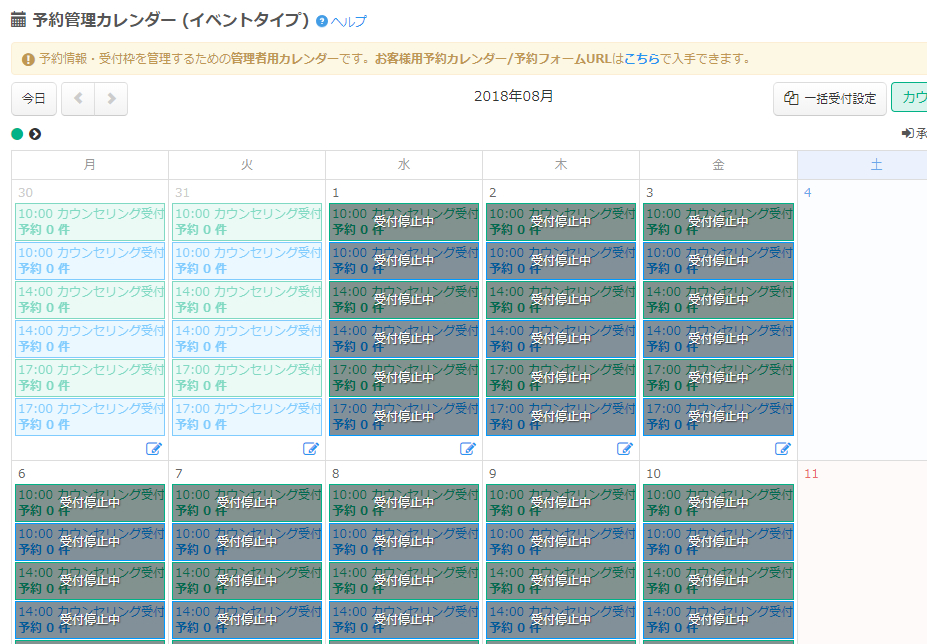Click edit icon for August 2 cell
The height and width of the screenshot is (644, 927).
625,449
